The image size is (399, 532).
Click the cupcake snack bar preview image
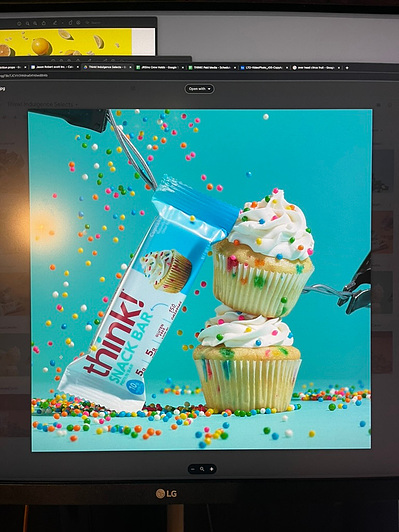point(200,280)
